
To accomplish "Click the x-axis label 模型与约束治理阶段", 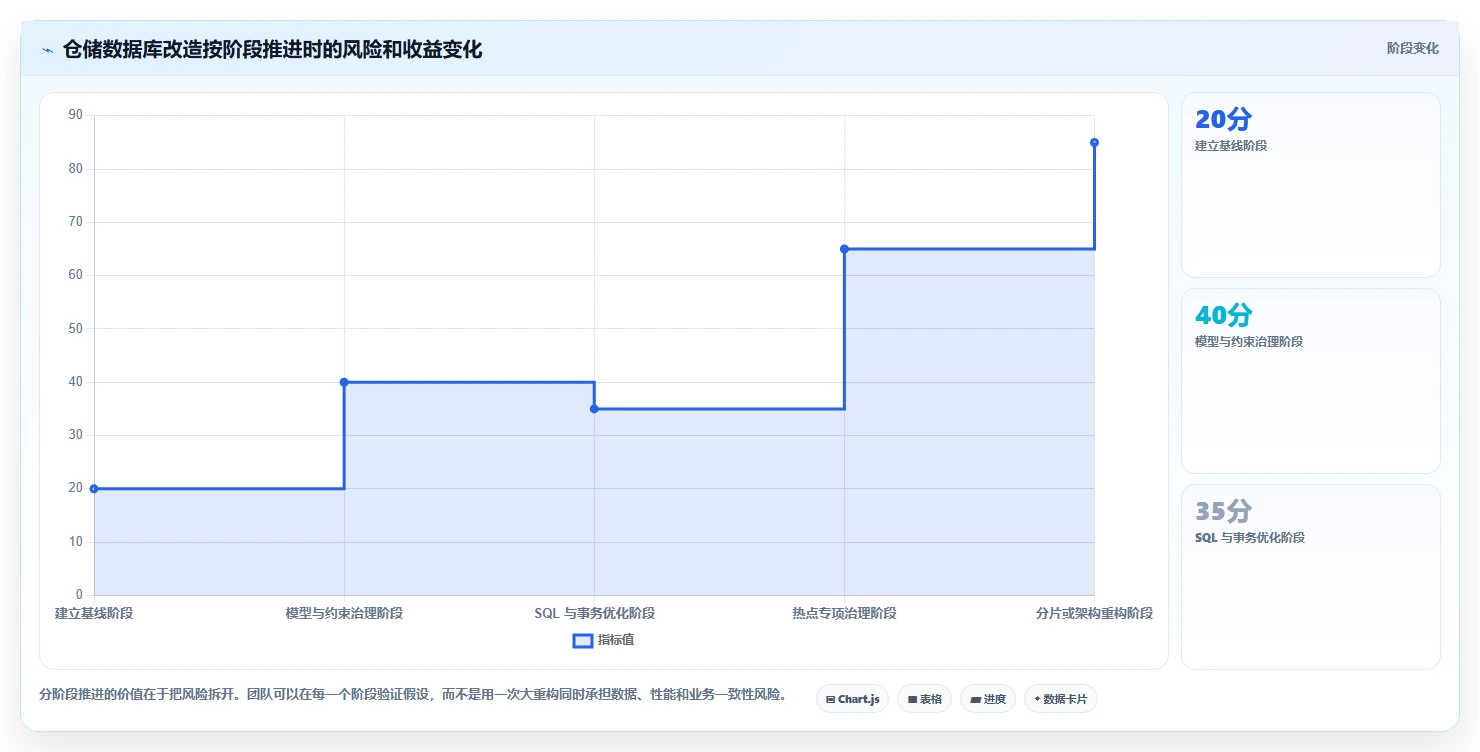I will (x=344, y=613).
